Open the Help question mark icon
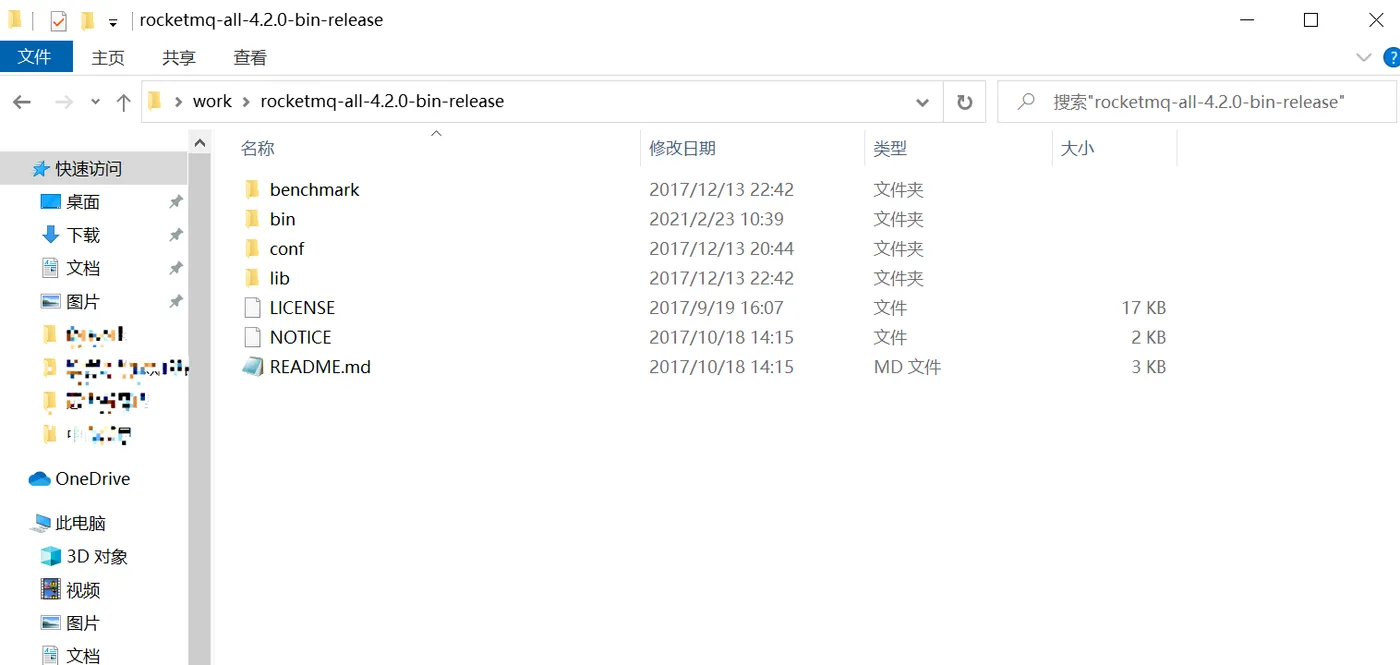1400x665 pixels. click(1391, 57)
